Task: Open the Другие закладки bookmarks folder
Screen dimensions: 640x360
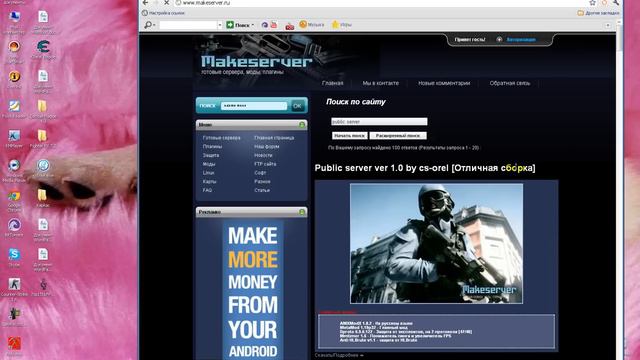Action: pos(598,13)
